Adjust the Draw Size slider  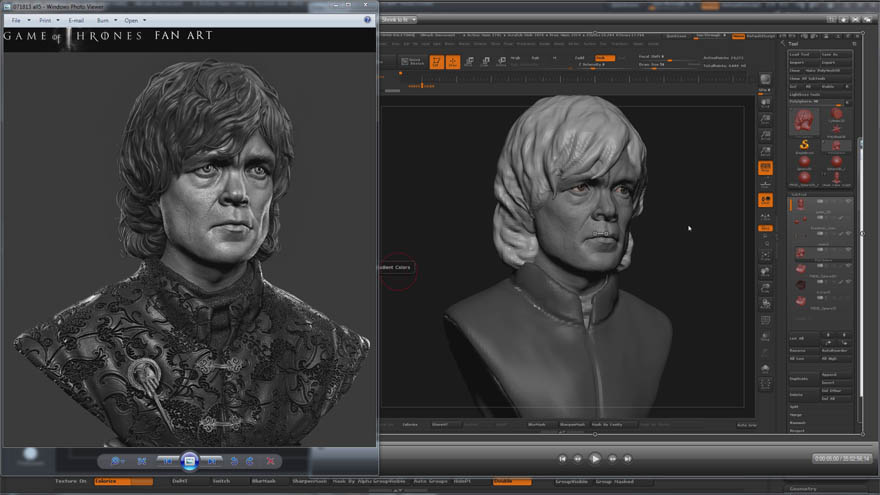[669, 65]
